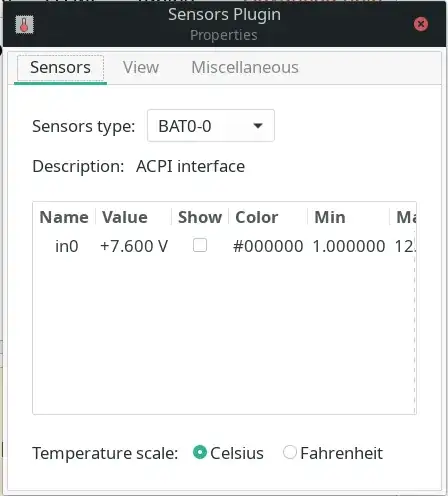Open the Sensors type BAT0-0 dropdown

(x=211, y=126)
